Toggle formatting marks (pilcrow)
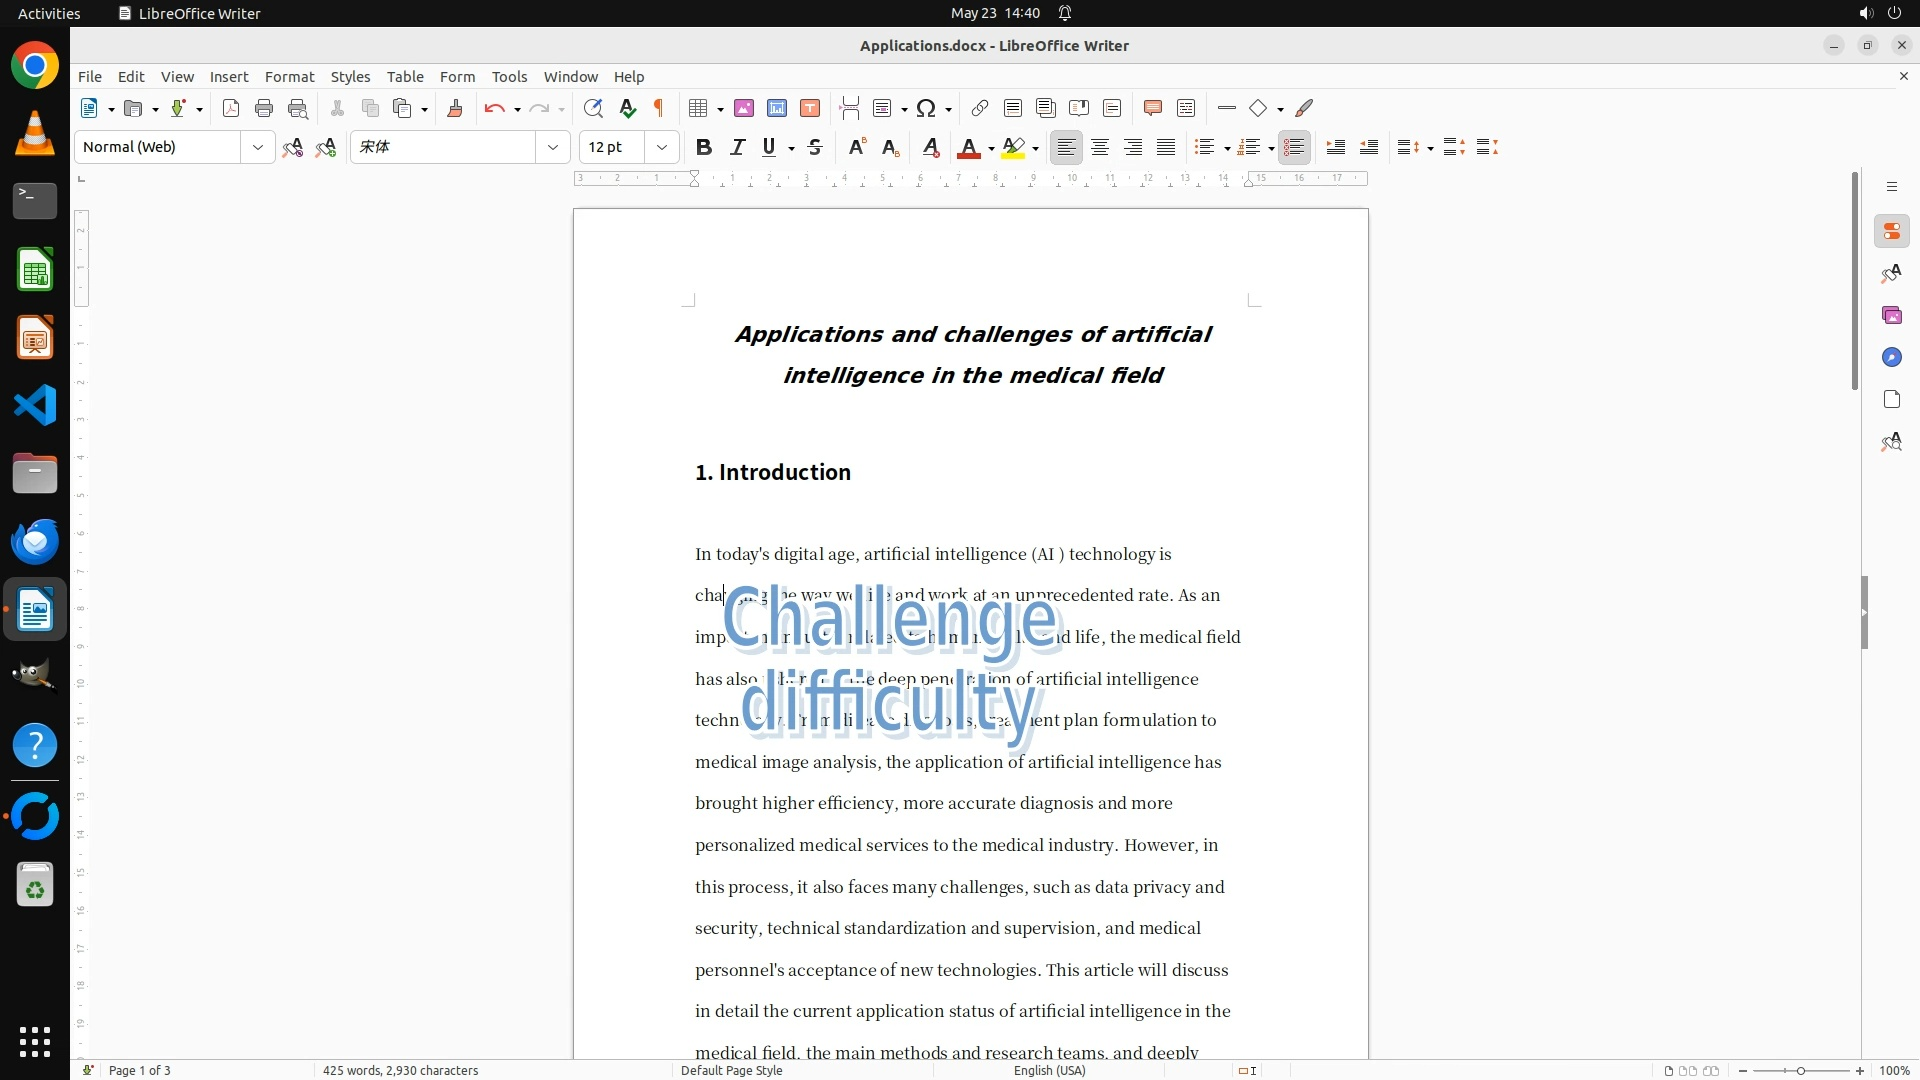1920x1080 pixels. point(659,109)
